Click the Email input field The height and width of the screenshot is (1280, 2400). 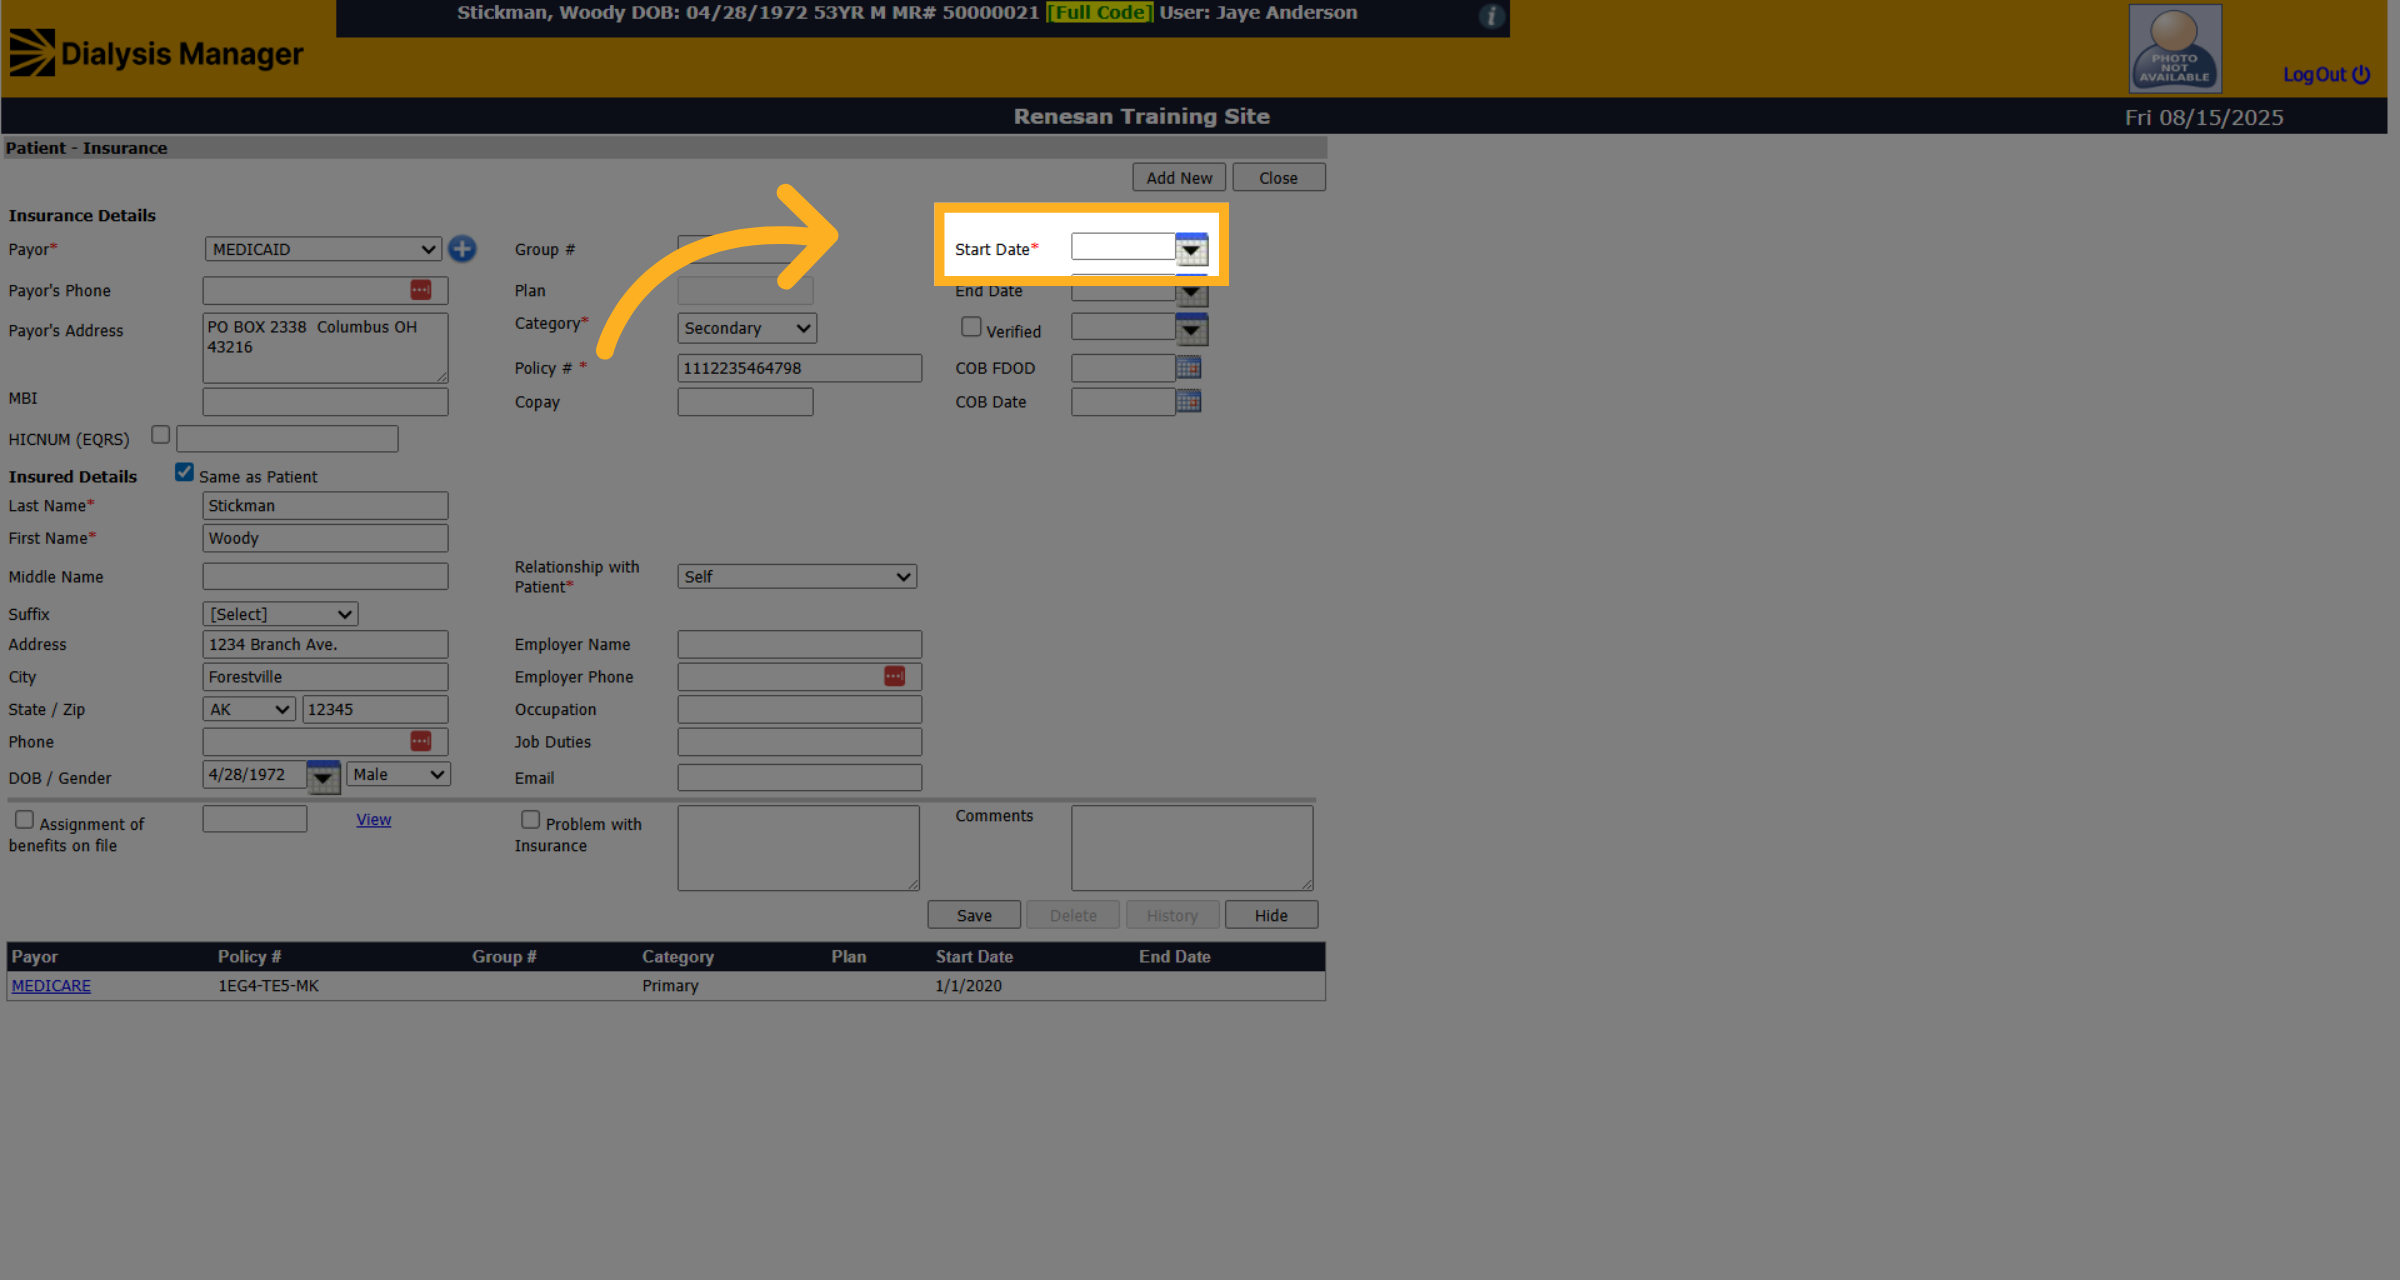(799, 777)
